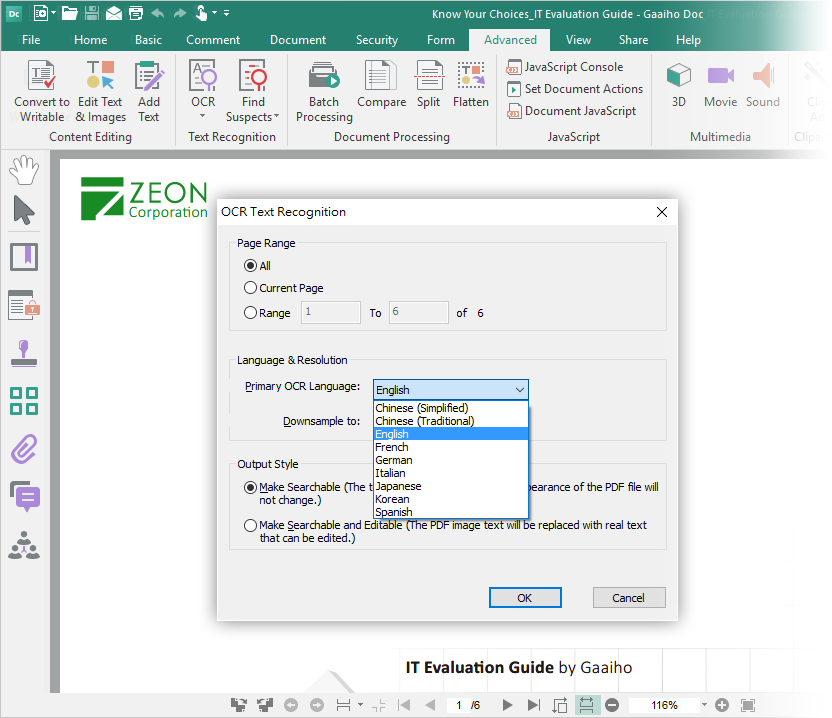The height and width of the screenshot is (718, 832).
Task: Open the Stamp panel in sidebar
Action: tap(24, 353)
